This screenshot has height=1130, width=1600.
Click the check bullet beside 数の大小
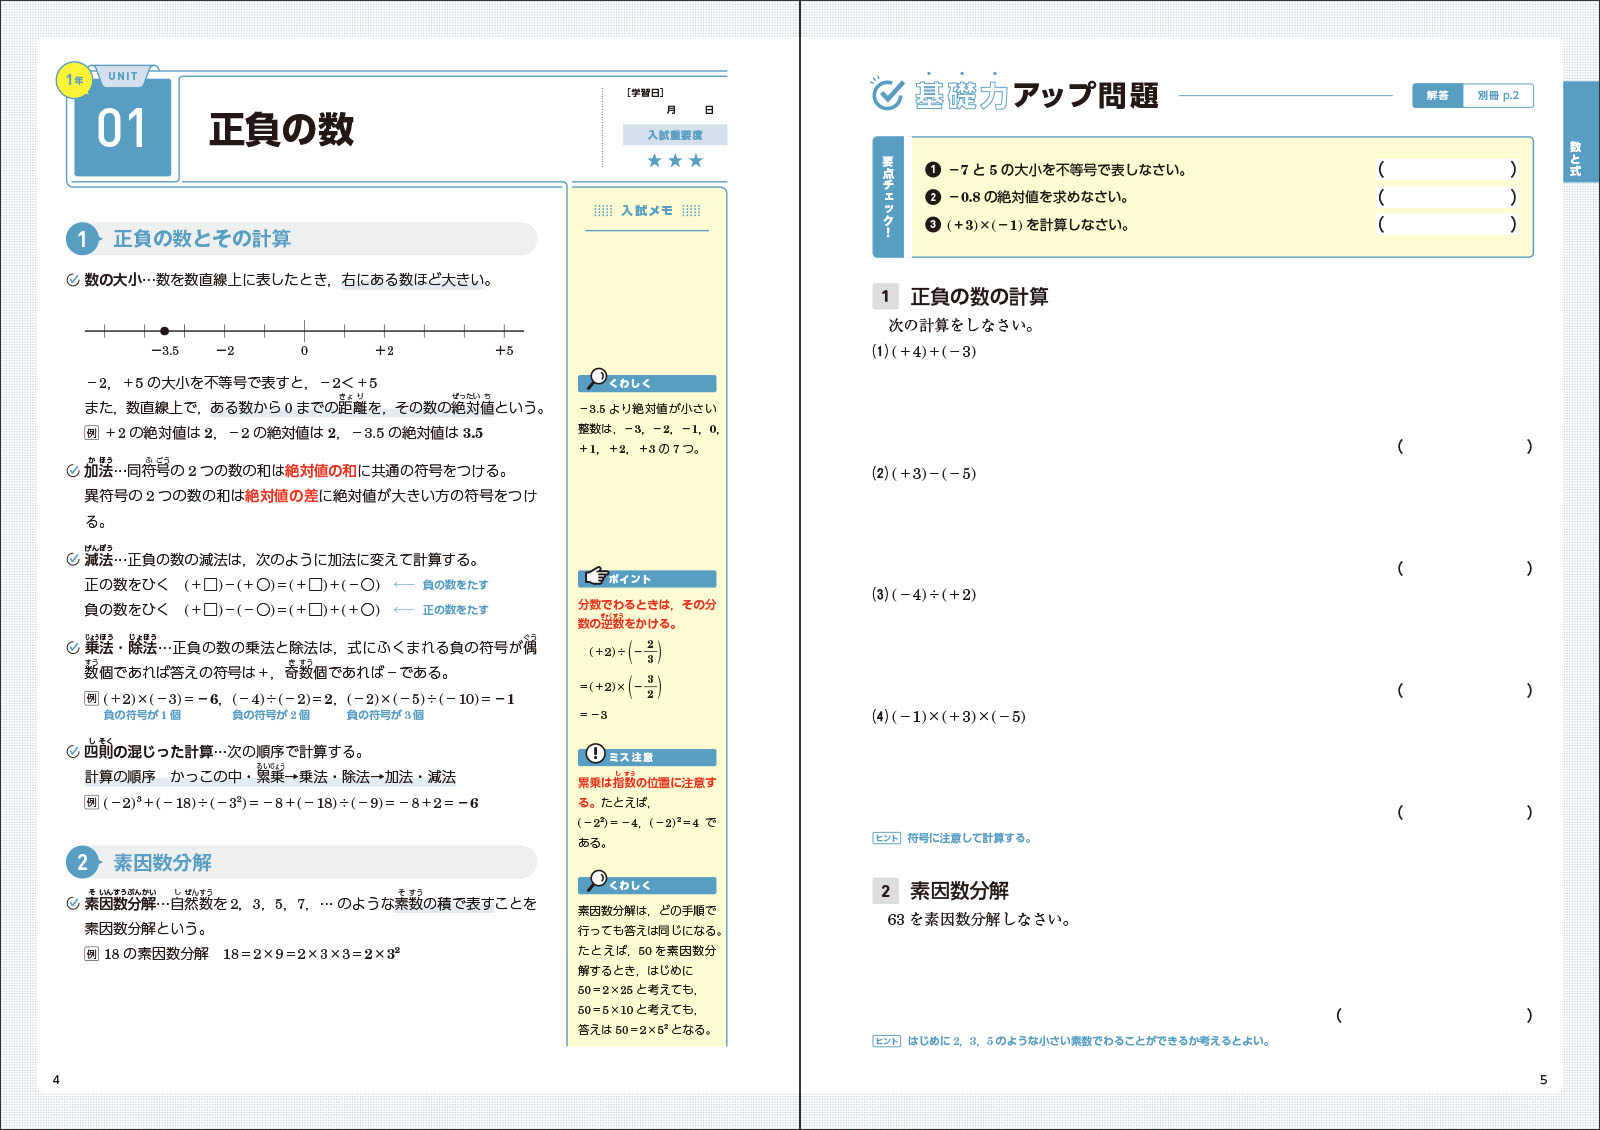coord(73,280)
